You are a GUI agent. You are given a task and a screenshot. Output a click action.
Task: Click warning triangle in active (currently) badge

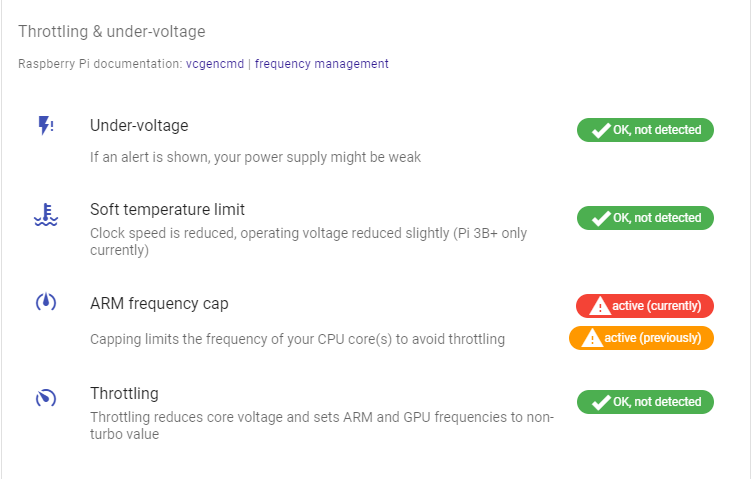(x=599, y=306)
